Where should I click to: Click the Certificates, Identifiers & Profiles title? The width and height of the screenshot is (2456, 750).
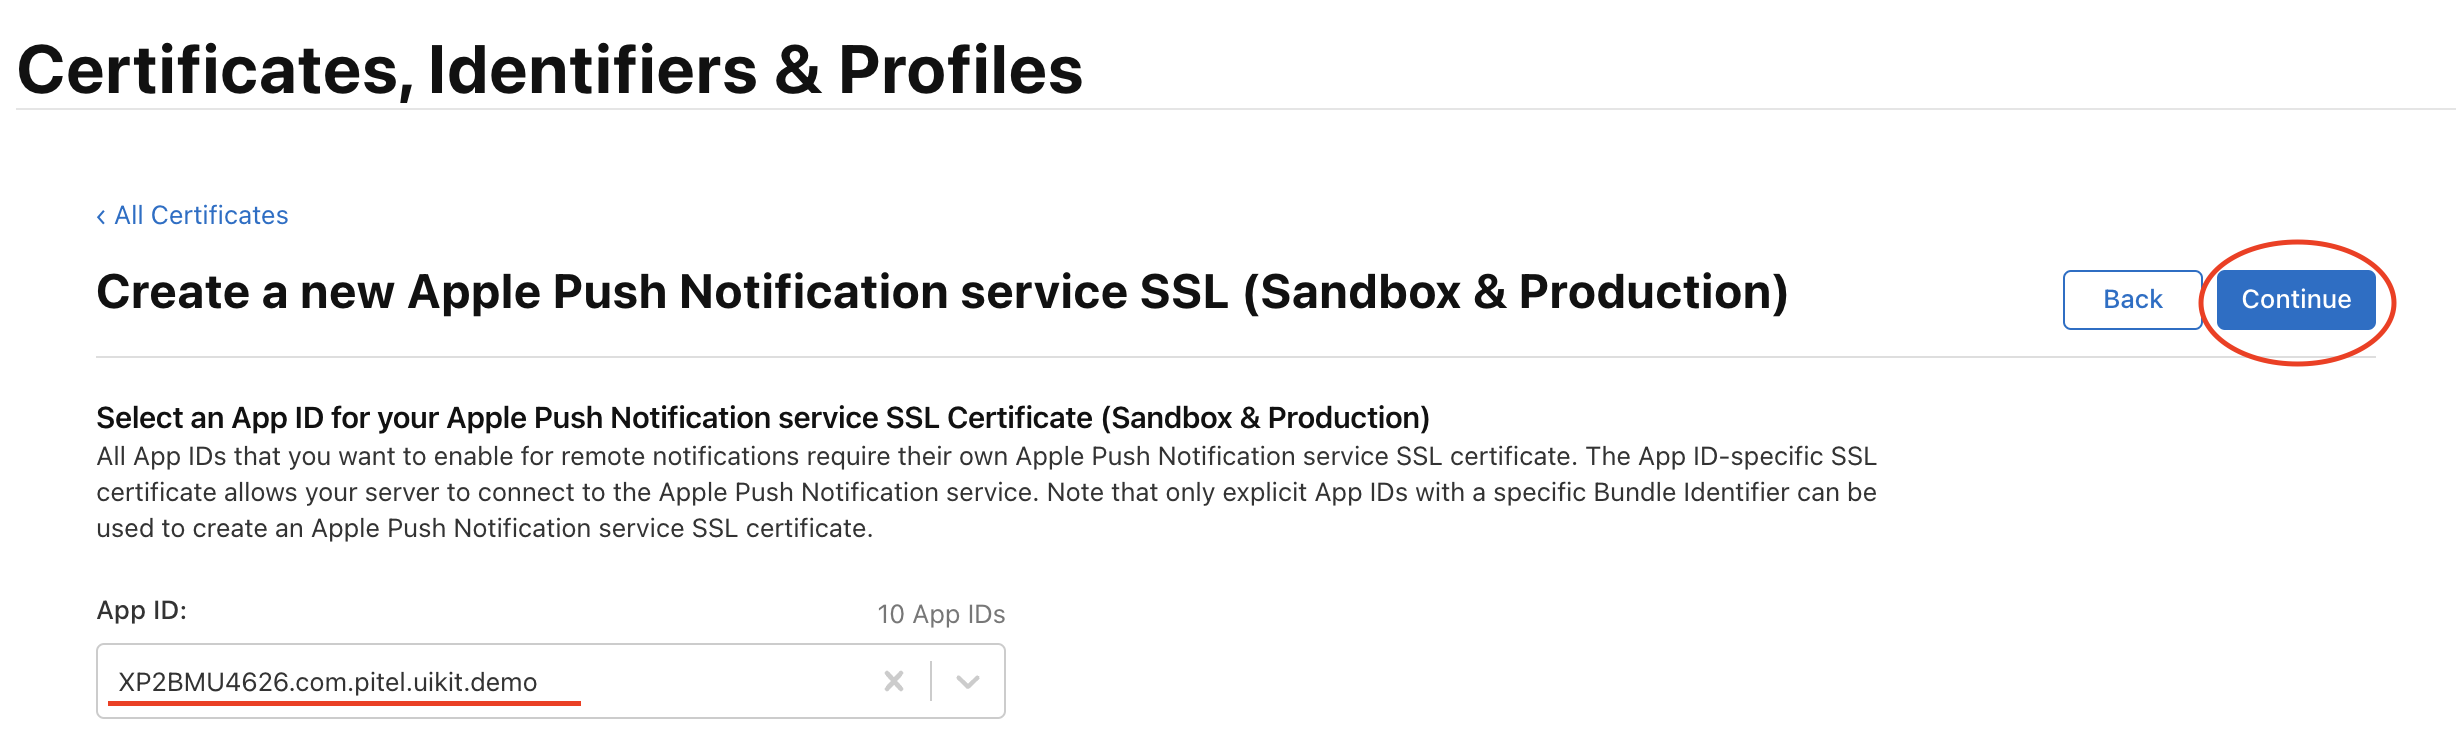tap(550, 70)
